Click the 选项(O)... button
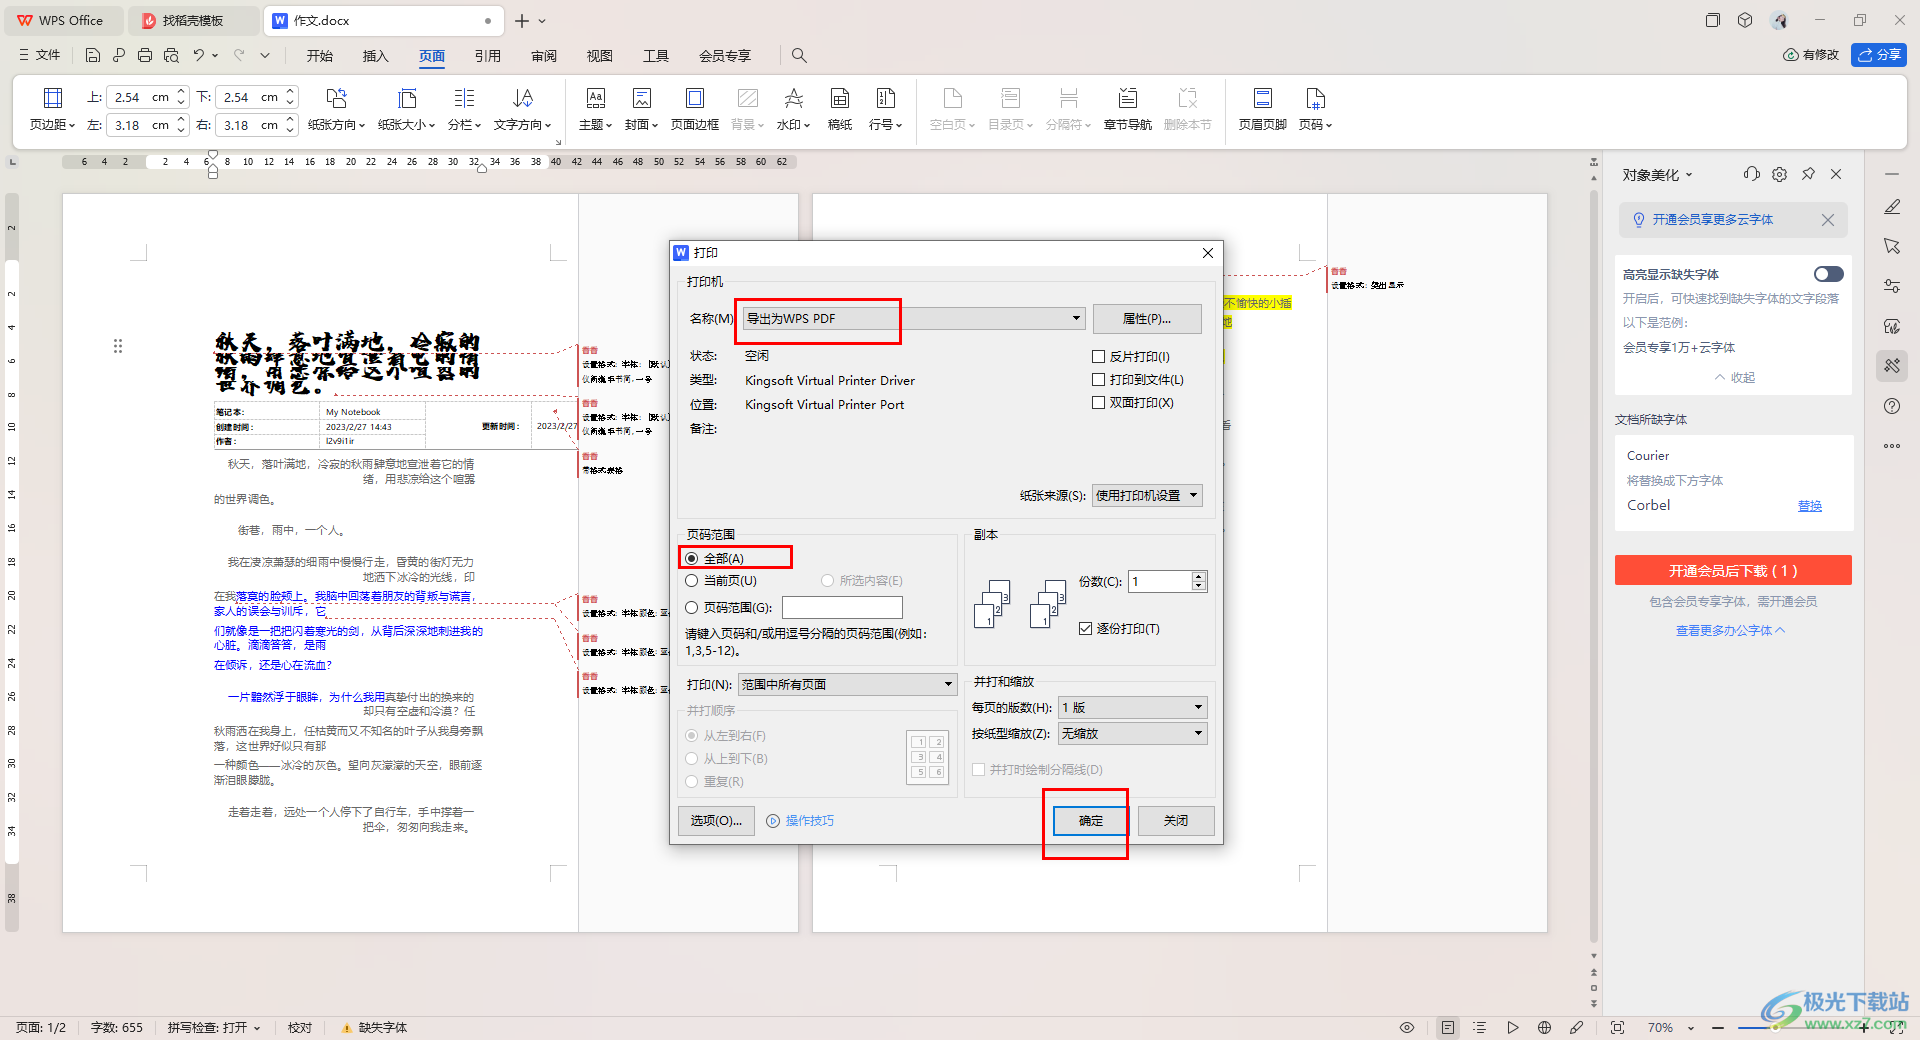Screen dimensions: 1920x1040 (x=716, y=820)
